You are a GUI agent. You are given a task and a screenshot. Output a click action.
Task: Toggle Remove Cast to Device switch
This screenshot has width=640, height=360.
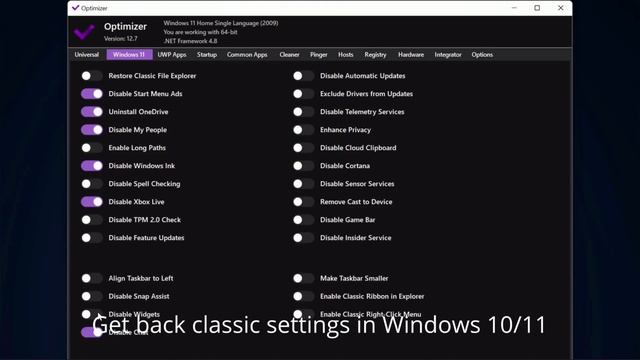tap(303, 202)
